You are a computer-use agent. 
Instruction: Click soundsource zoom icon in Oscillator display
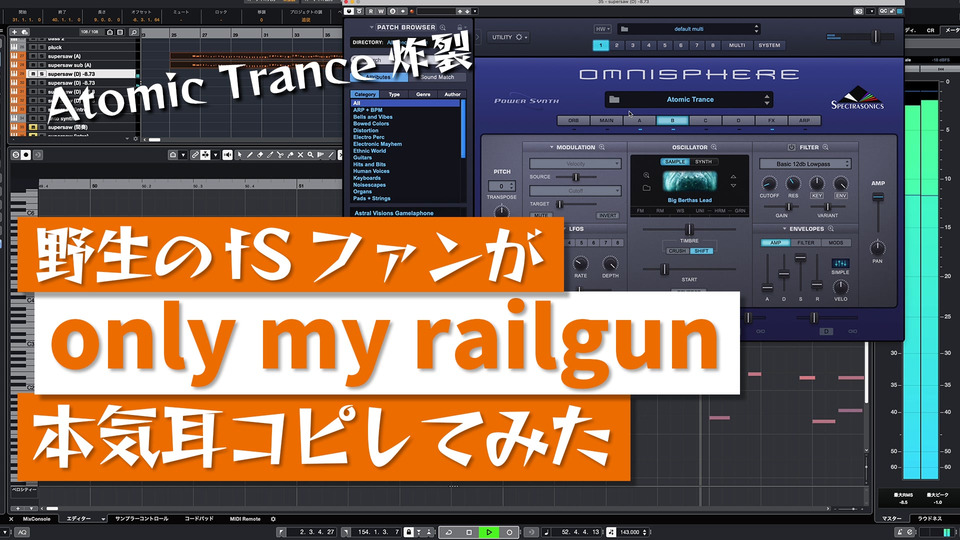pyautogui.click(x=647, y=175)
